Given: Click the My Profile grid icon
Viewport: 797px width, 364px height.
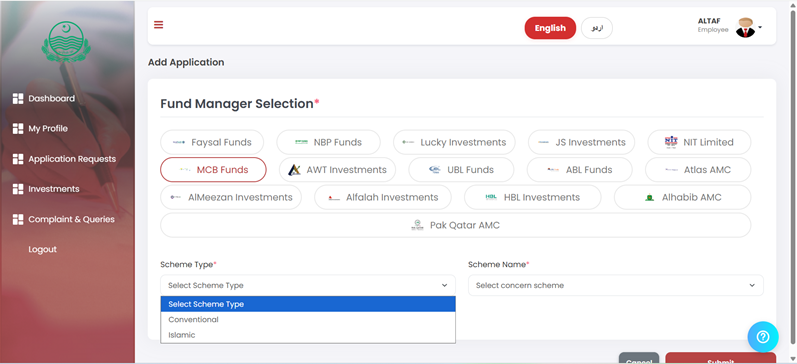Looking at the screenshot, I should click(18, 129).
